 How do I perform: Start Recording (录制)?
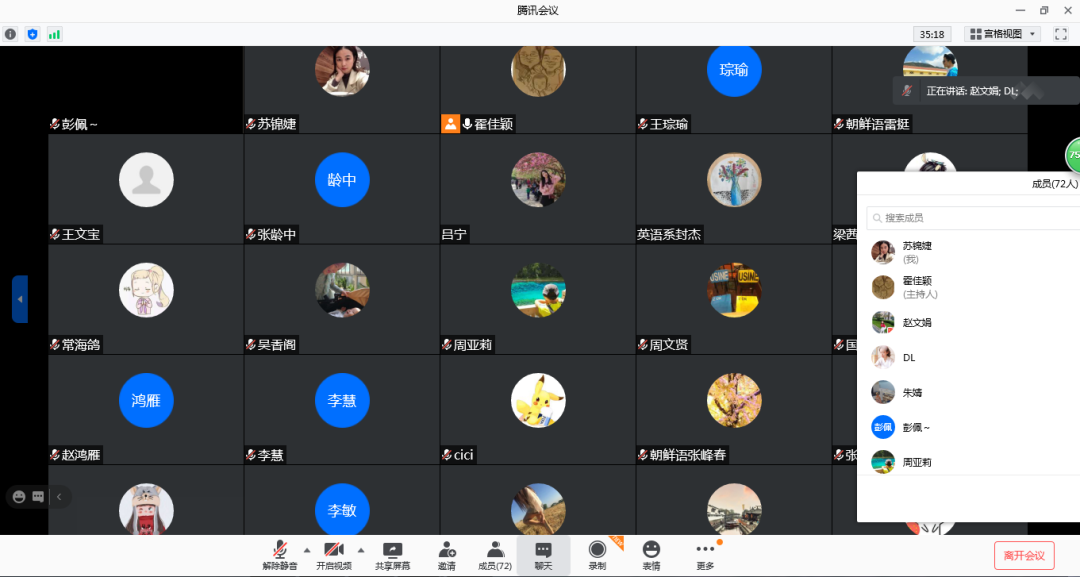coord(597,556)
